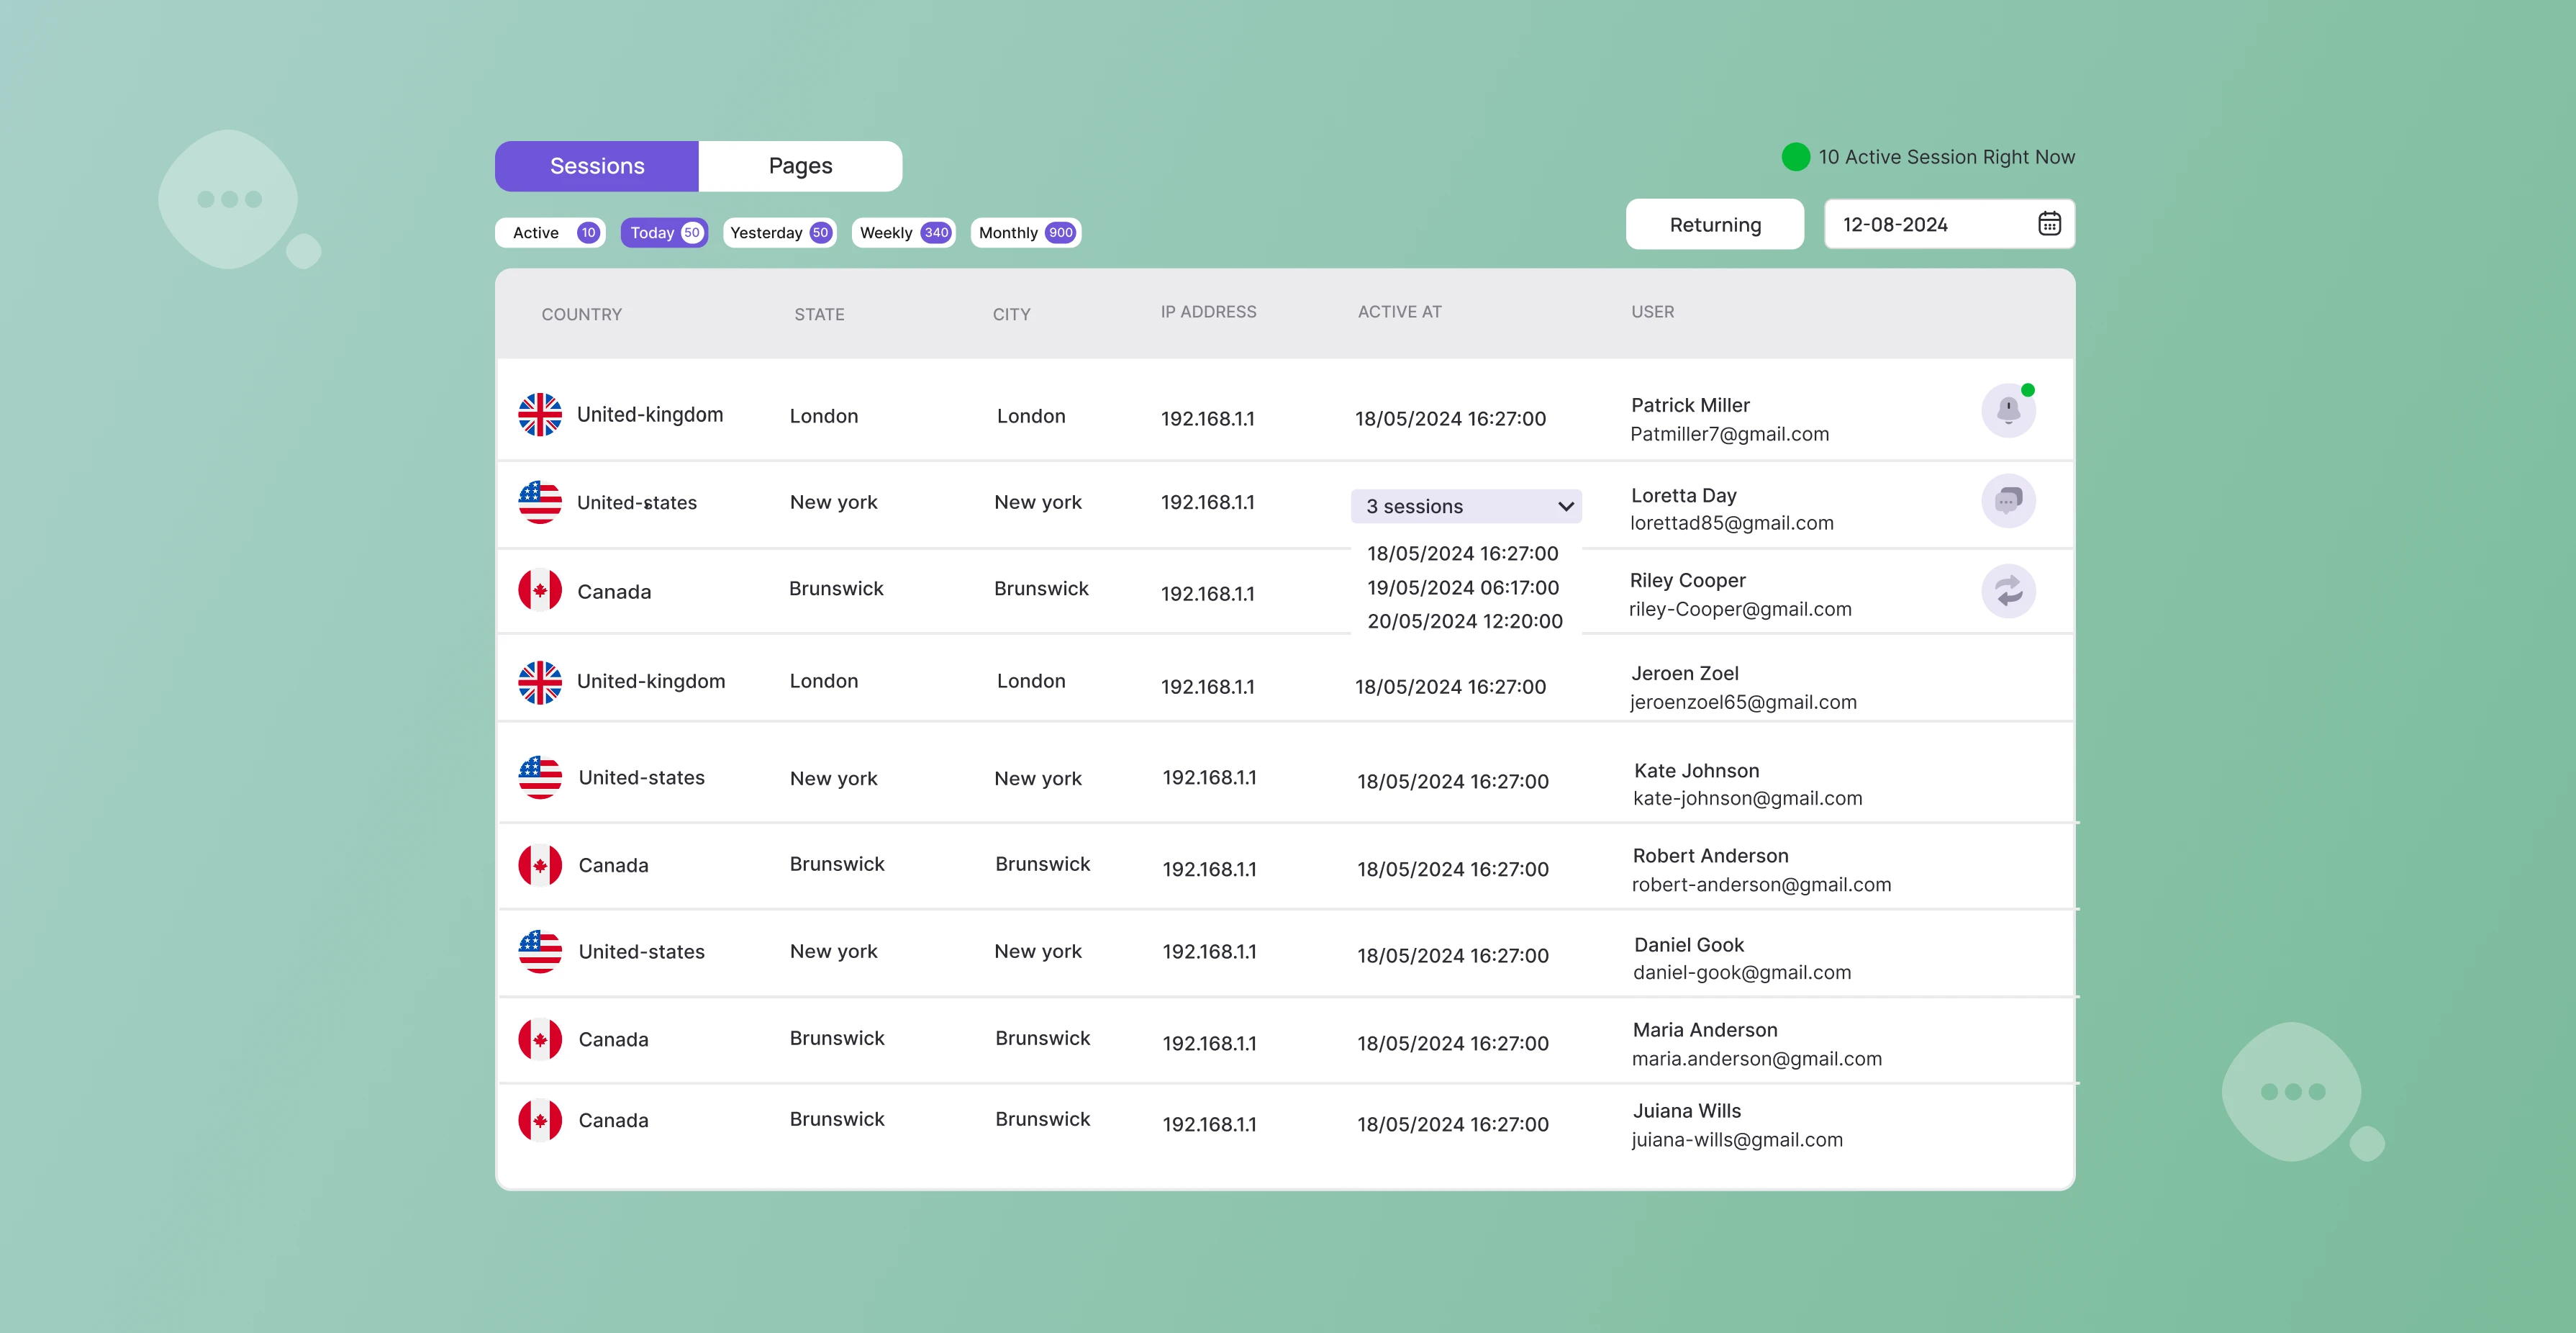2576x1333 pixels.
Task: Open the calendar icon in the date field
Action: coord(2049,224)
